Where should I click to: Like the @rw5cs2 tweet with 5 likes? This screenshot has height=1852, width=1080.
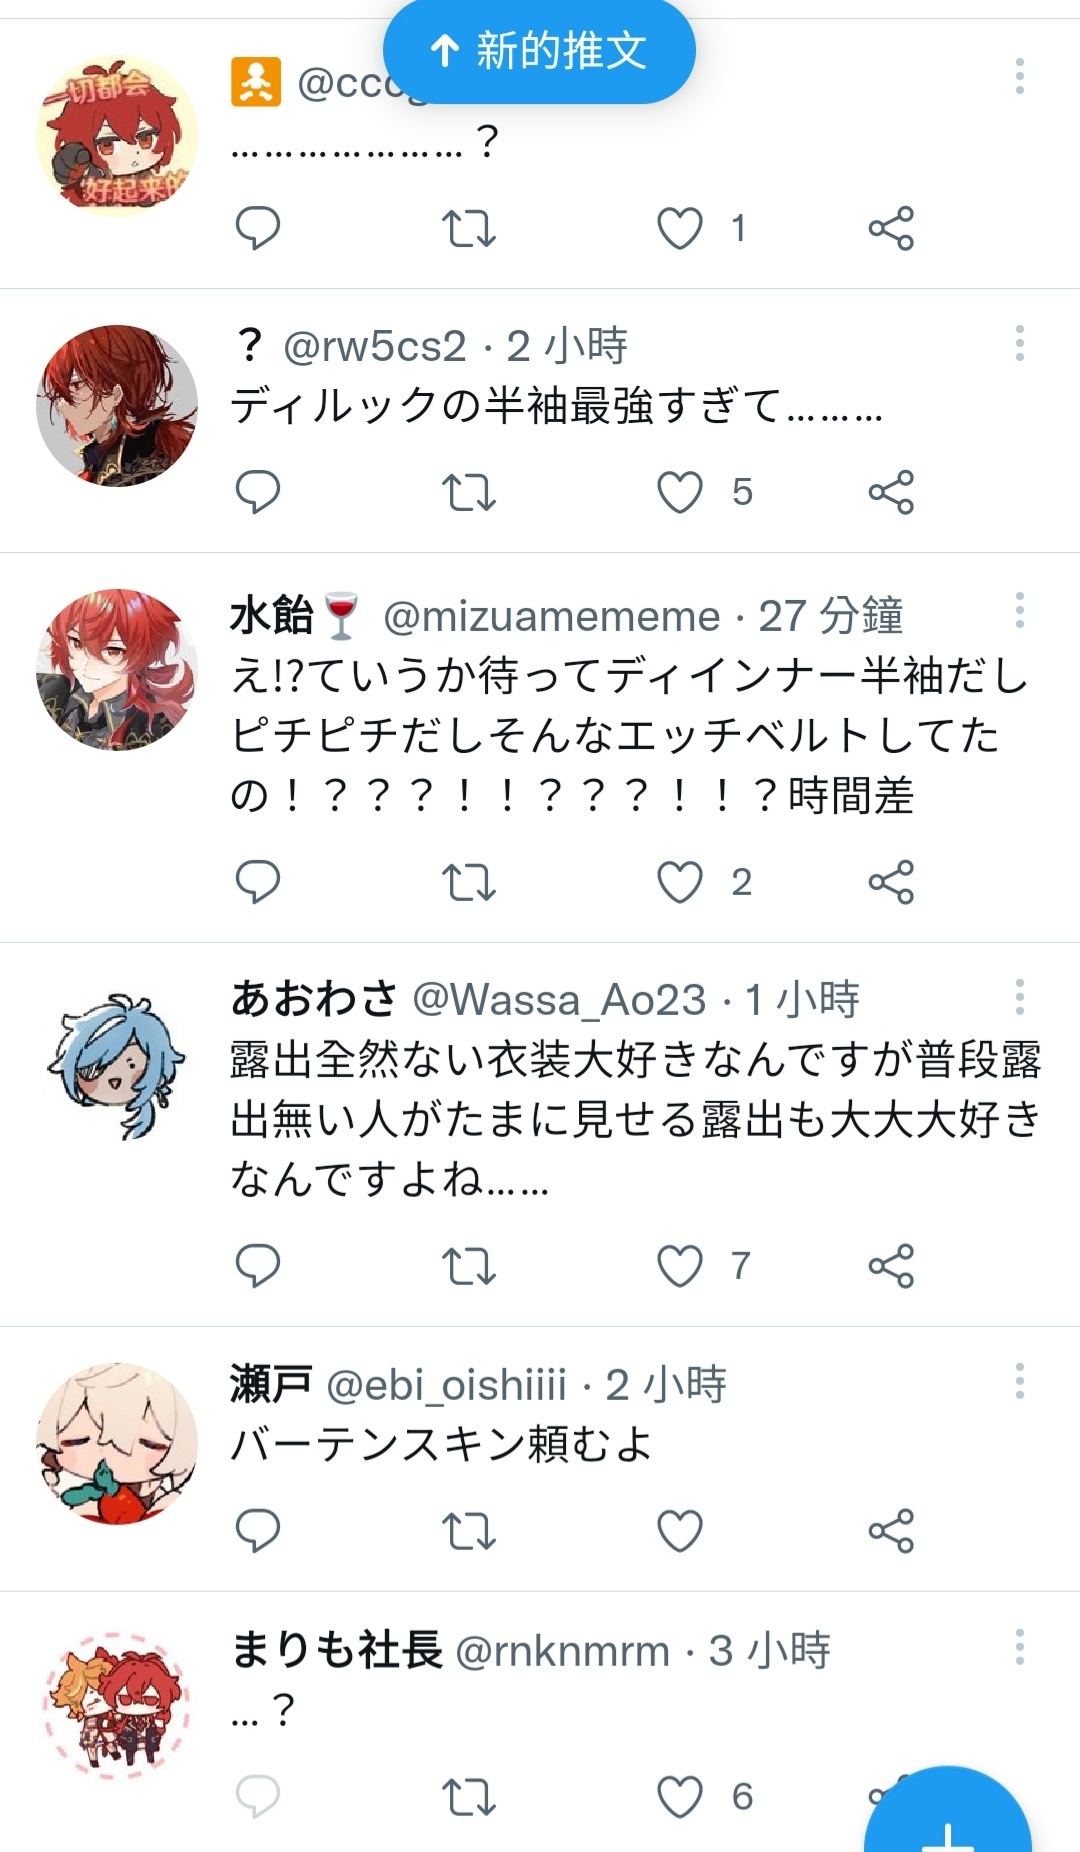680,492
